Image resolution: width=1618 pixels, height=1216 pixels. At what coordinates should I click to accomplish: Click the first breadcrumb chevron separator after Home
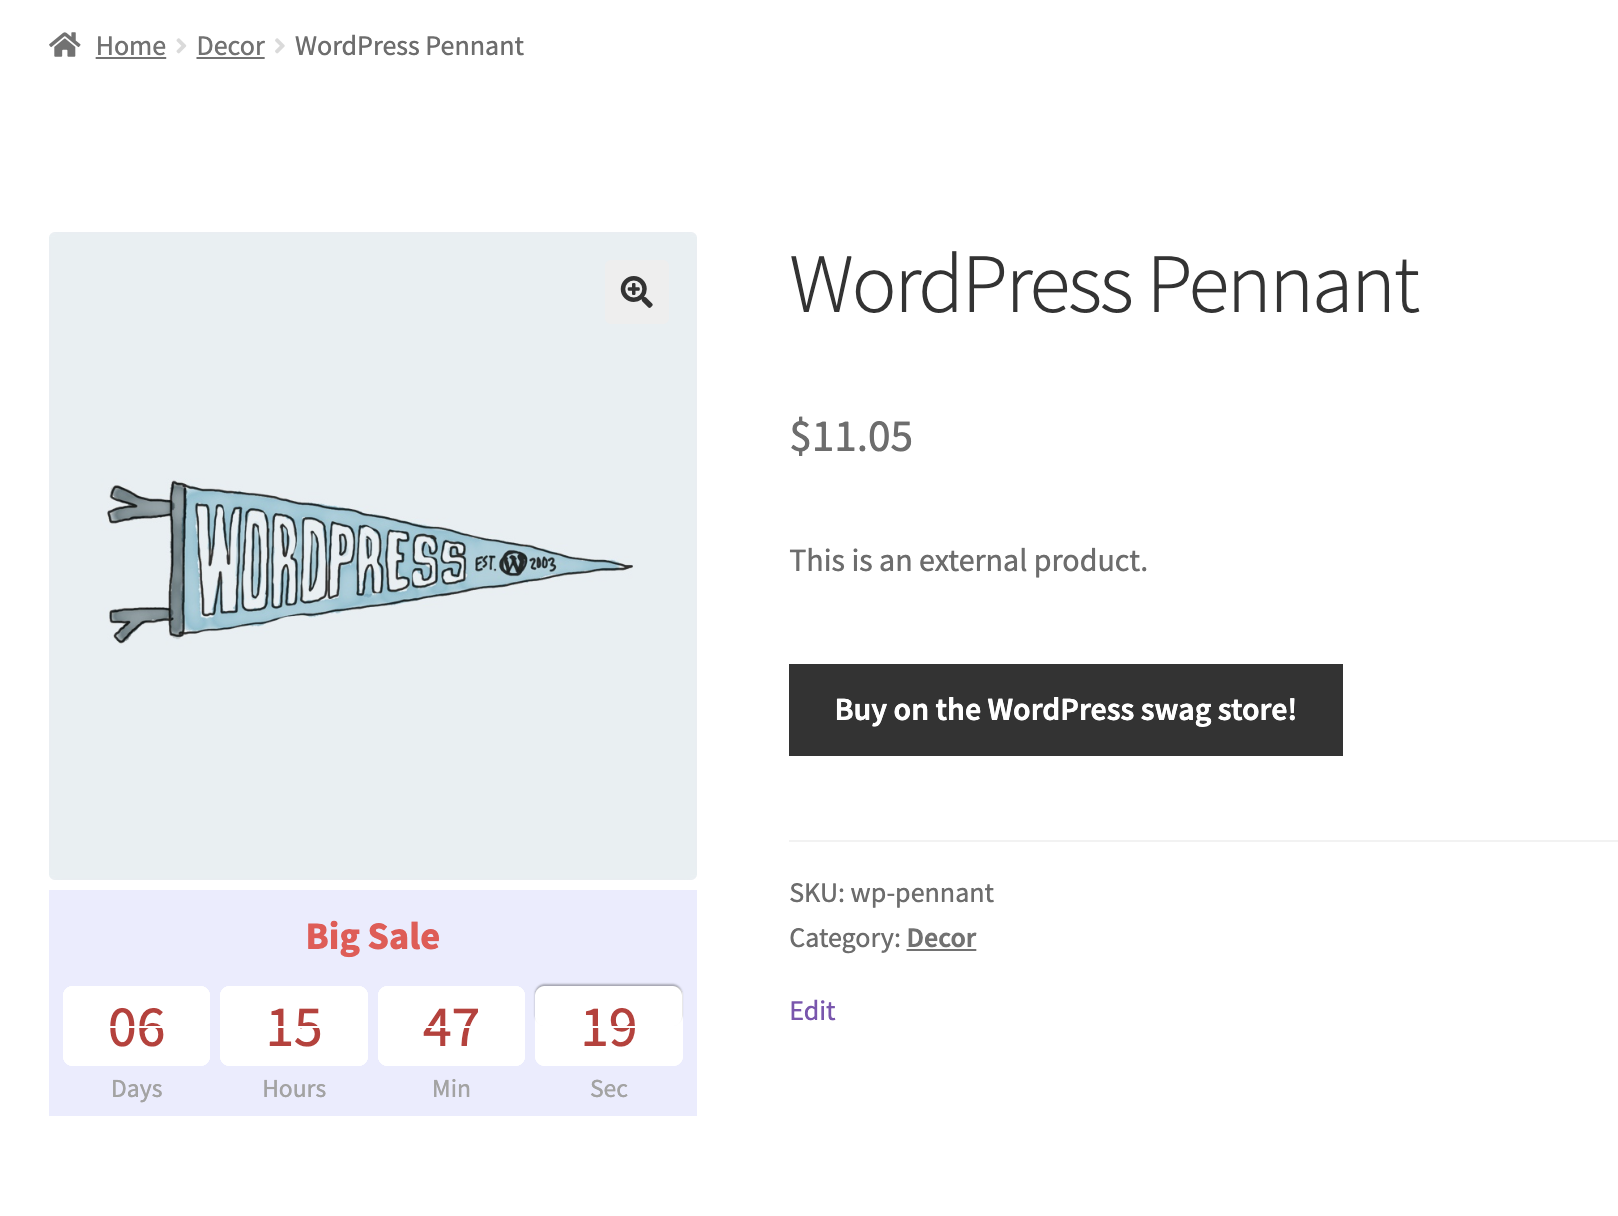click(181, 46)
